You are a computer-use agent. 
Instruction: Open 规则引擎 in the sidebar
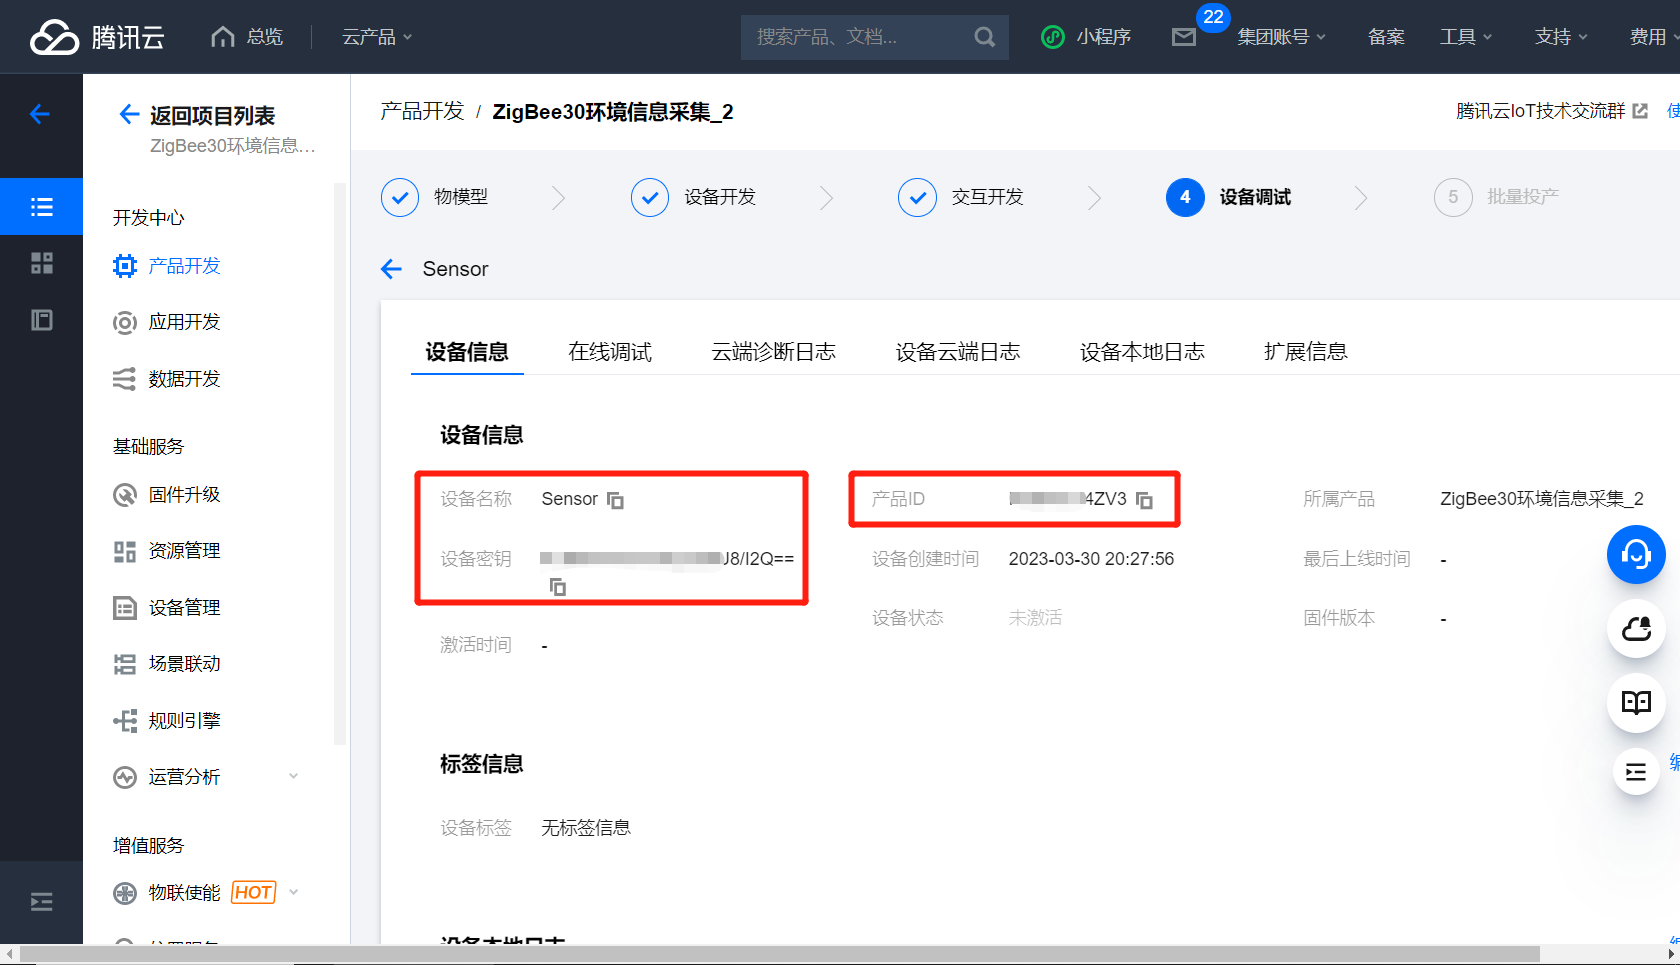tap(184, 720)
